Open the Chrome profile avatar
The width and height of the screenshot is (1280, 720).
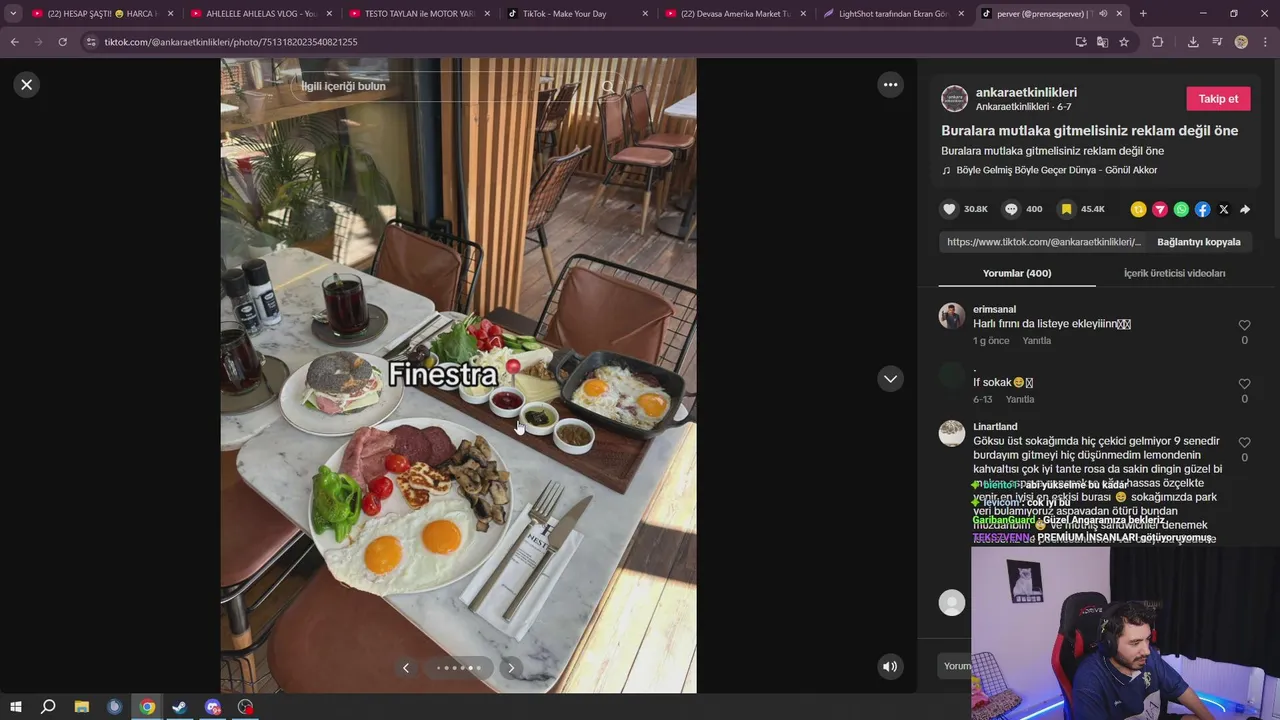(x=1241, y=42)
